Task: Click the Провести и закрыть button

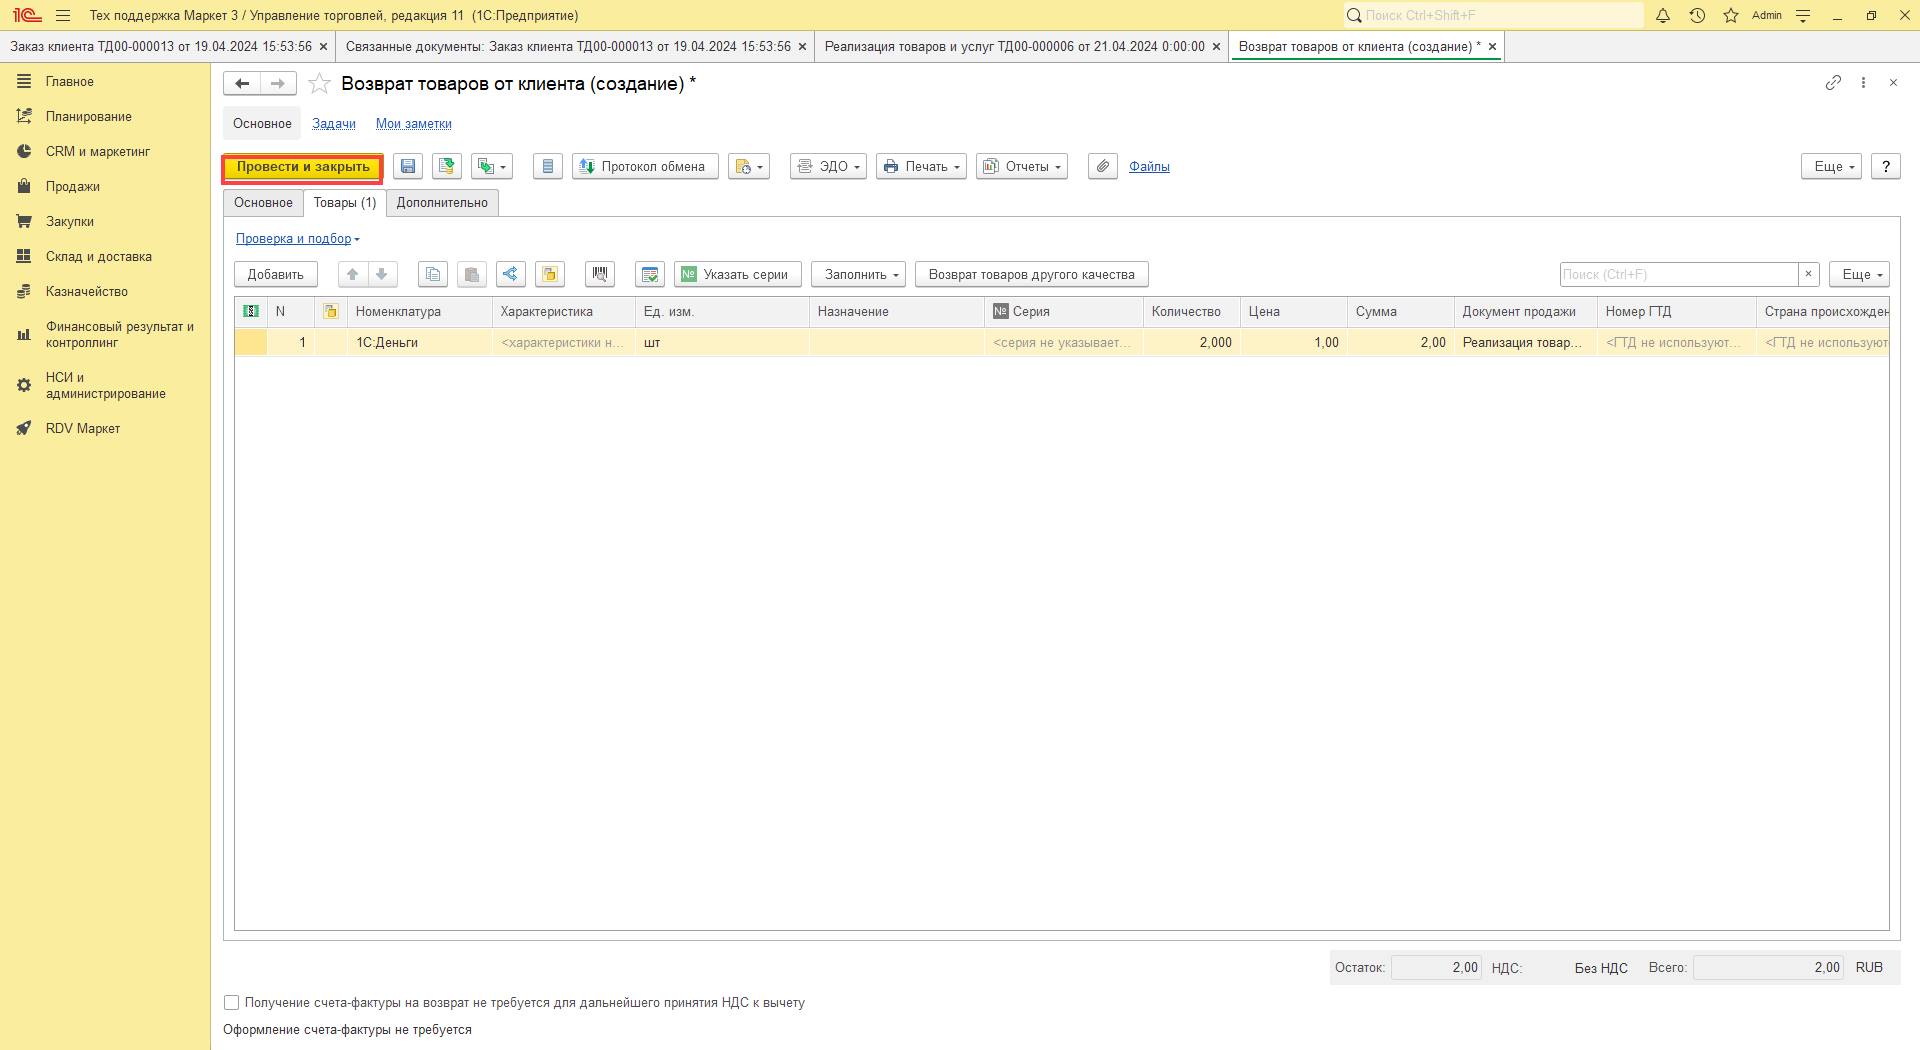Action: 303,167
